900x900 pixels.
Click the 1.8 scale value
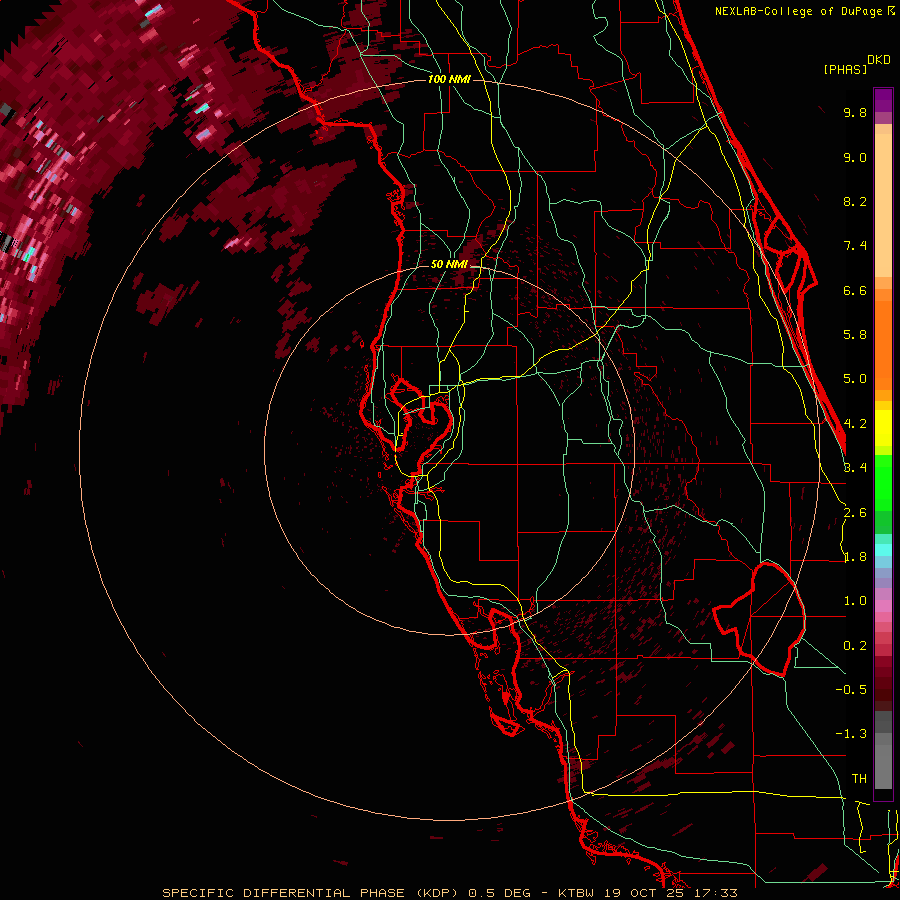(x=855, y=557)
